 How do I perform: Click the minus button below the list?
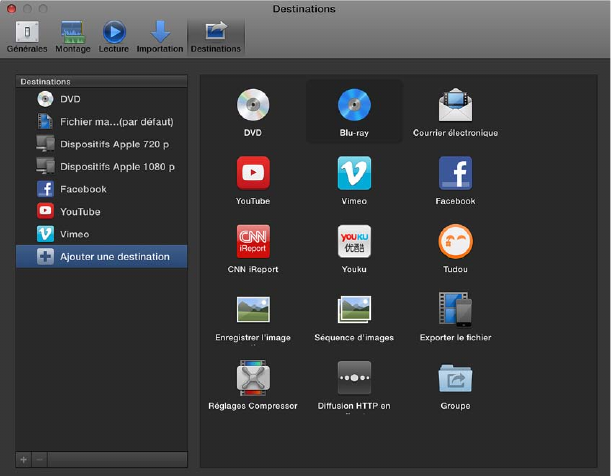pos(39,460)
